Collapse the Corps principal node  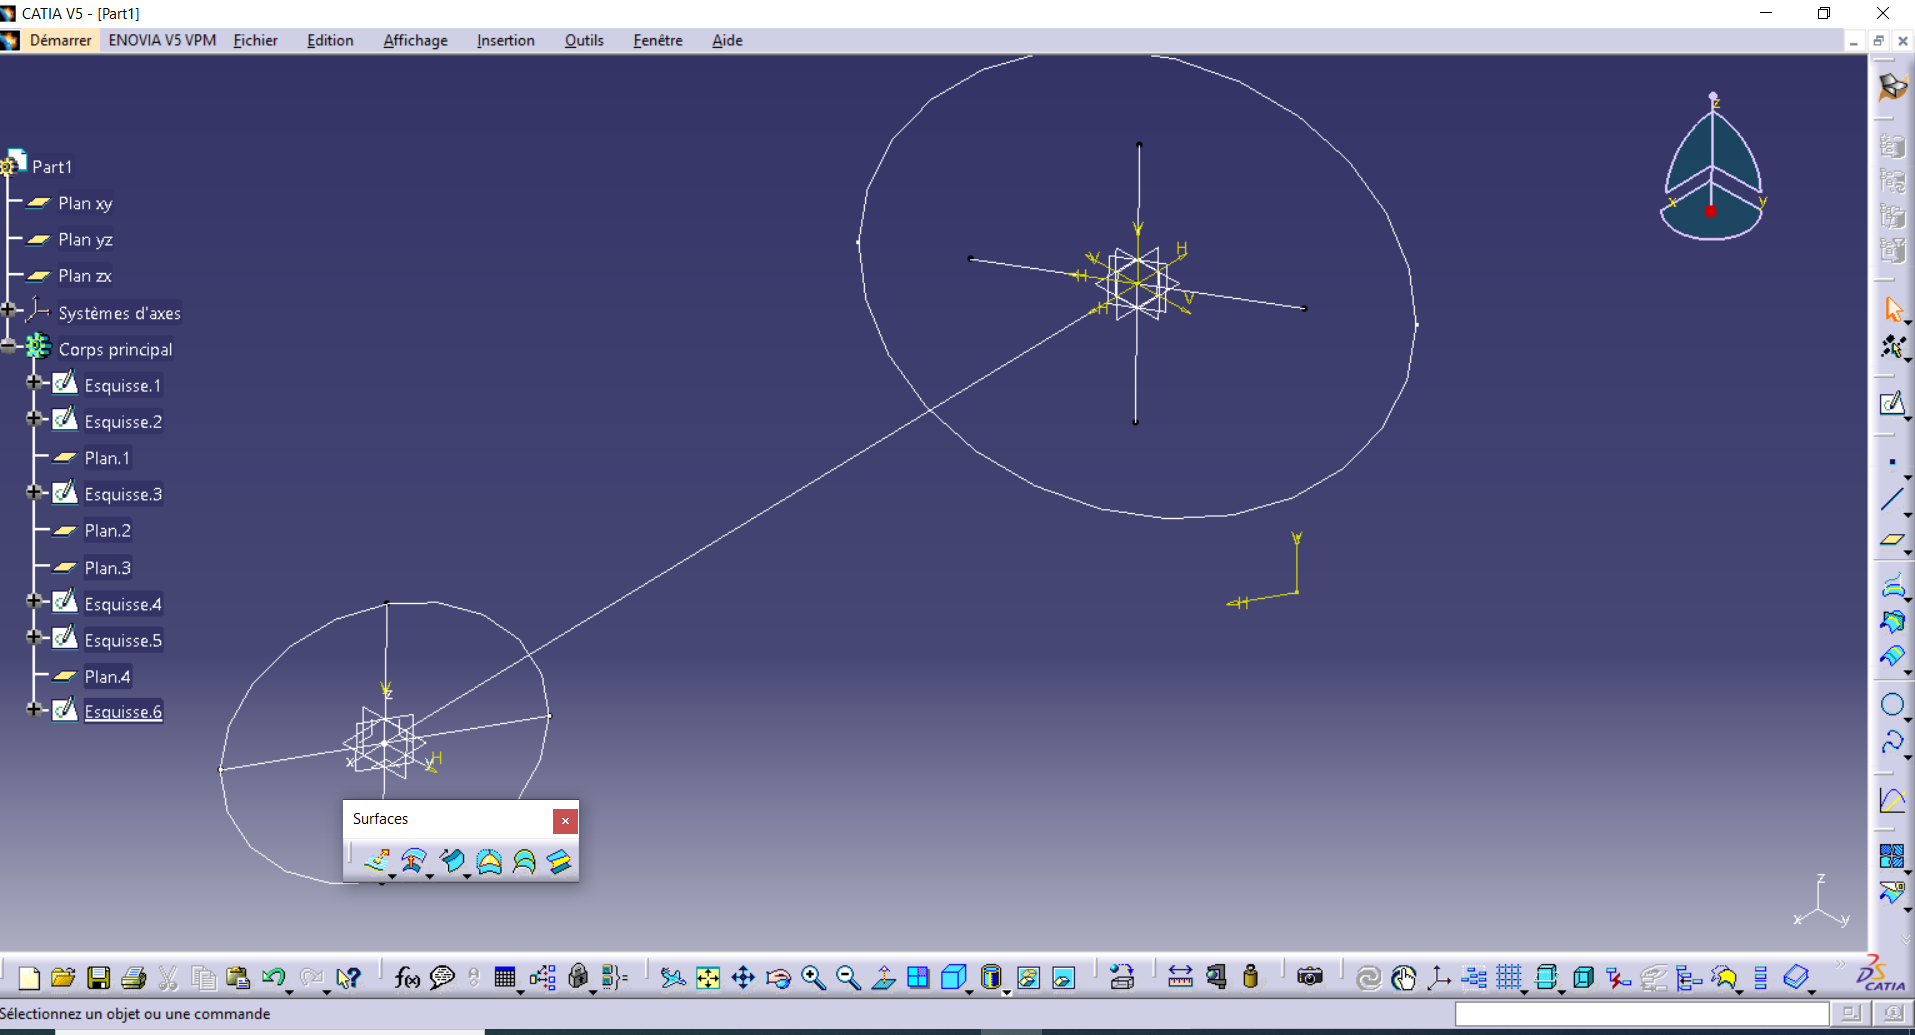(x=8, y=347)
